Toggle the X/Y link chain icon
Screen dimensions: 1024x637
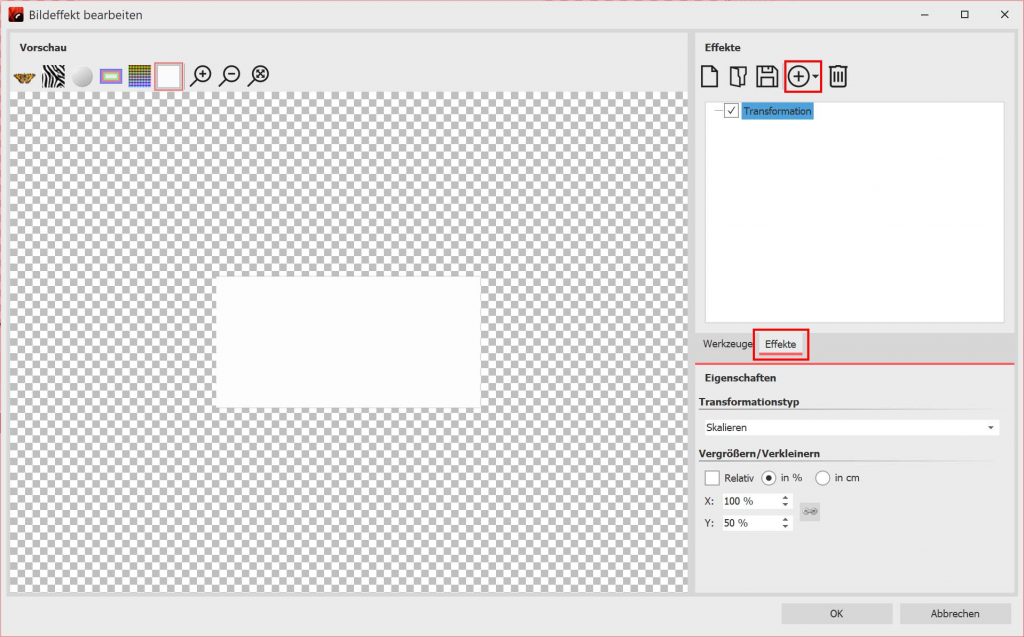[x=810, y=512]
